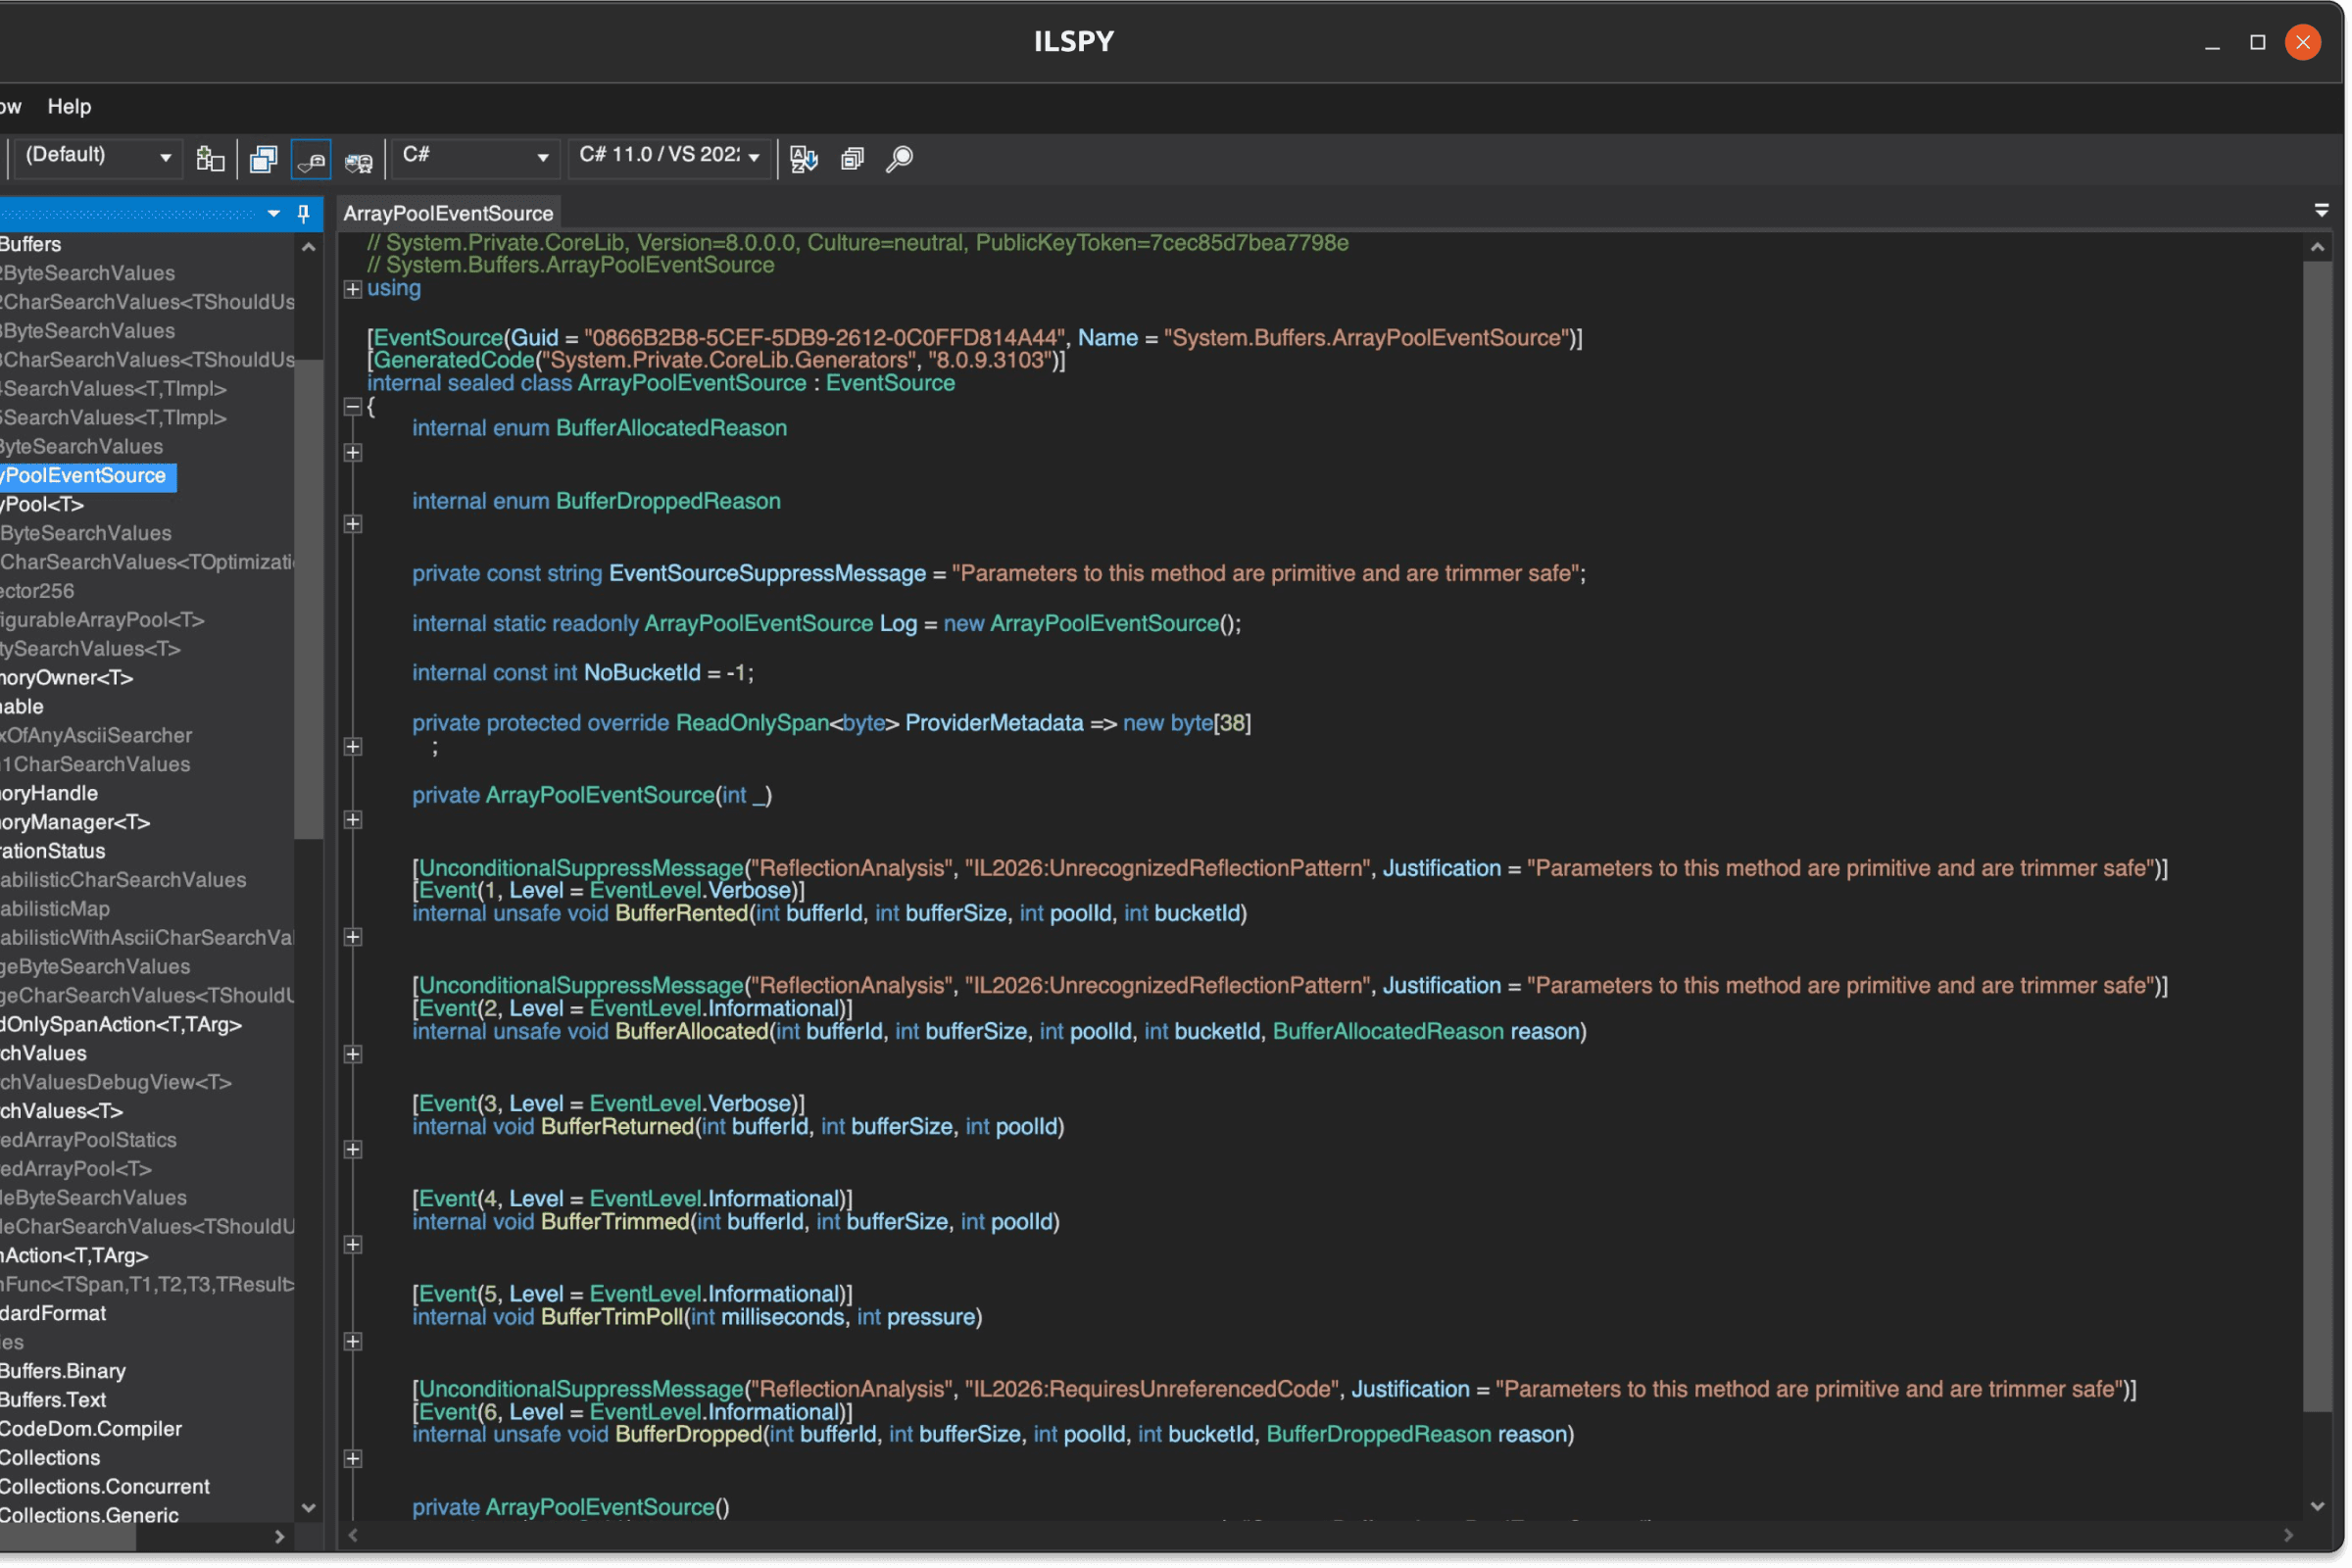Image resolution: width=2352 pixels, height=1568 pixels.
Task: Open the search panel with the magnifier icon
Action: click(898, 158)
